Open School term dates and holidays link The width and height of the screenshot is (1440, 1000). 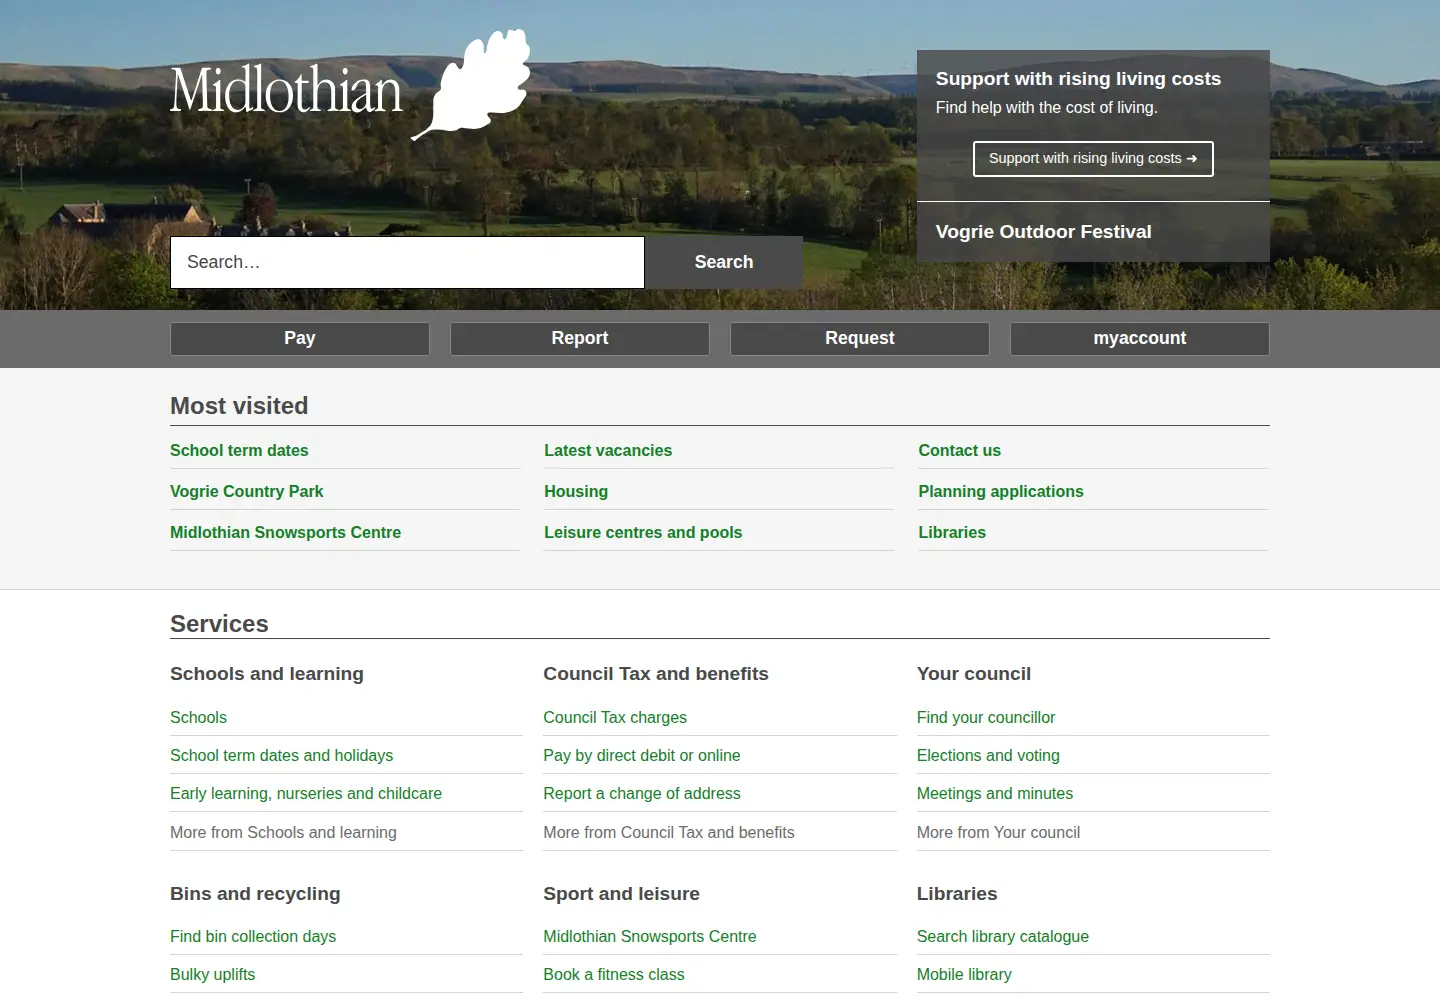point(281,756)
